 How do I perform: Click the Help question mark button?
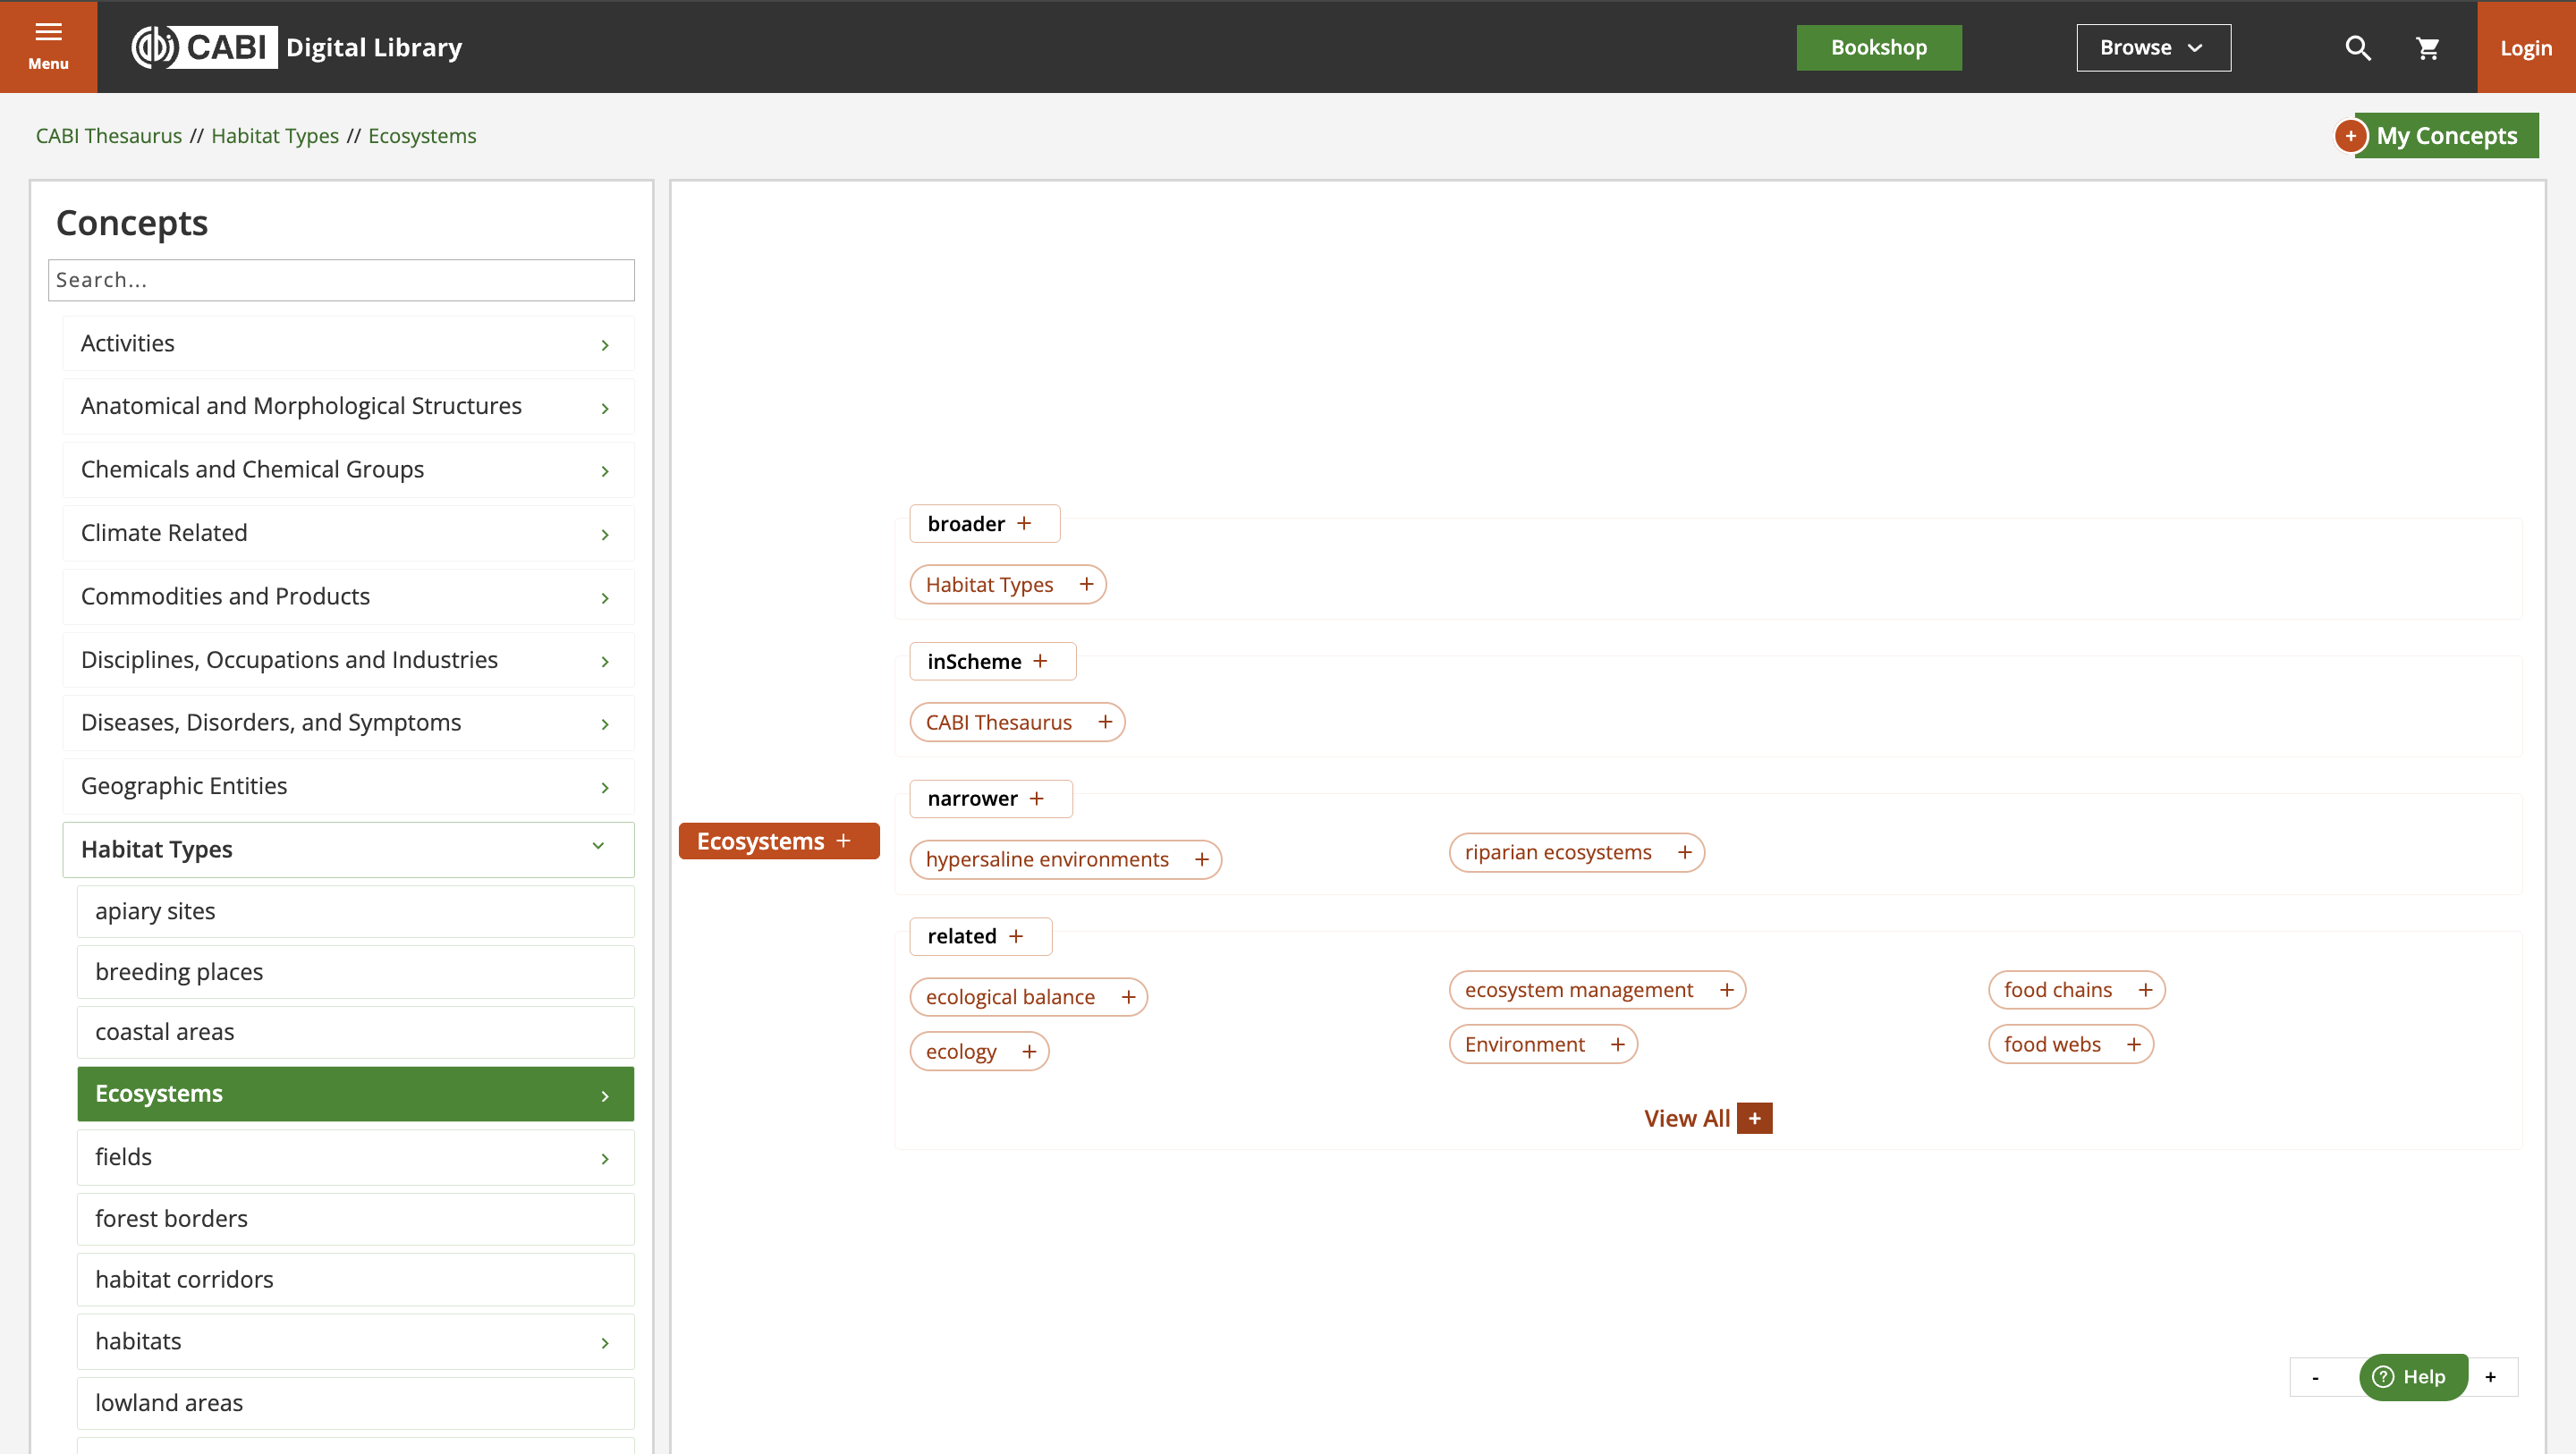[2412, 1377]
